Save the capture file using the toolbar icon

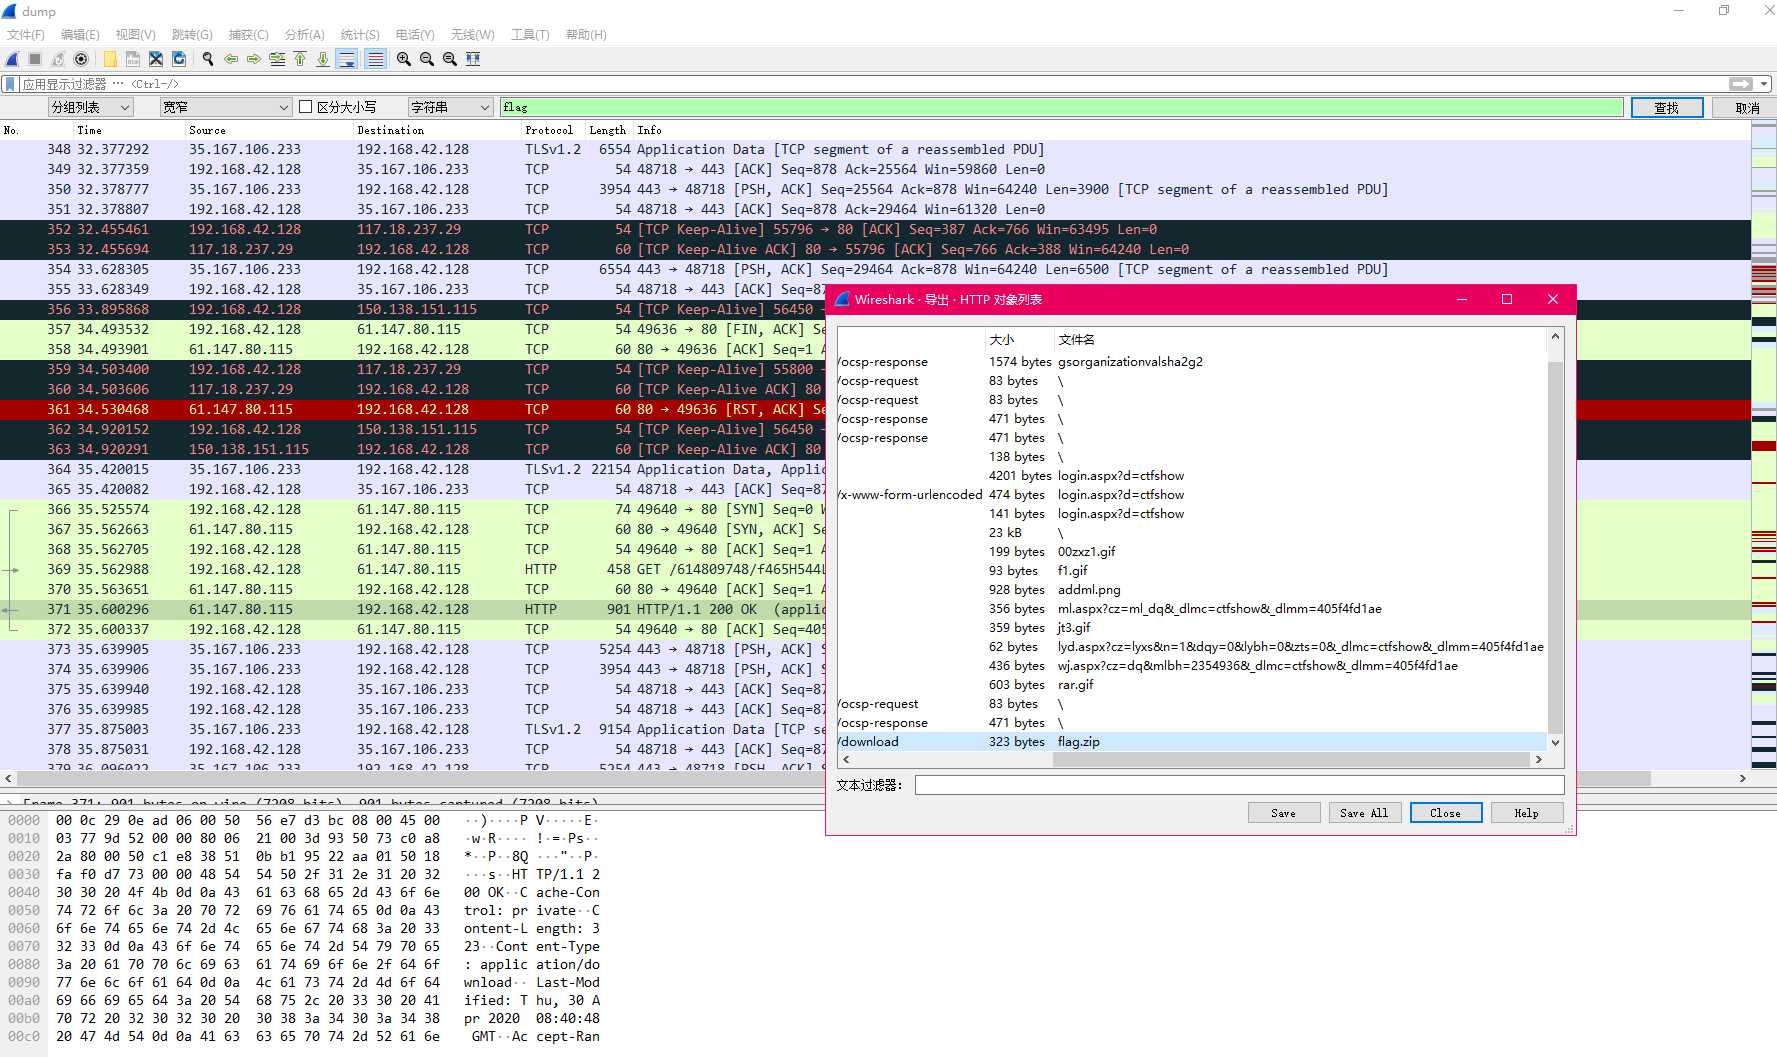[133, 59]
